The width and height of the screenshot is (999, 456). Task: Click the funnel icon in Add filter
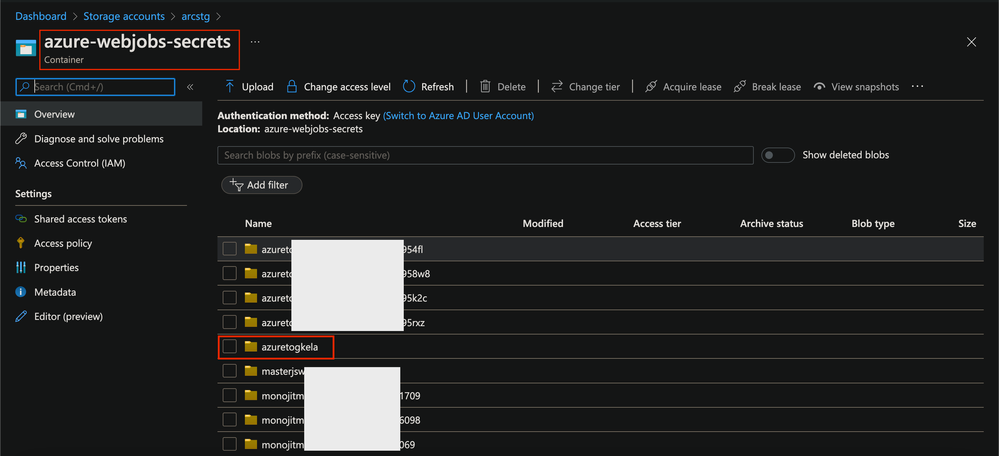pos(236,185)
